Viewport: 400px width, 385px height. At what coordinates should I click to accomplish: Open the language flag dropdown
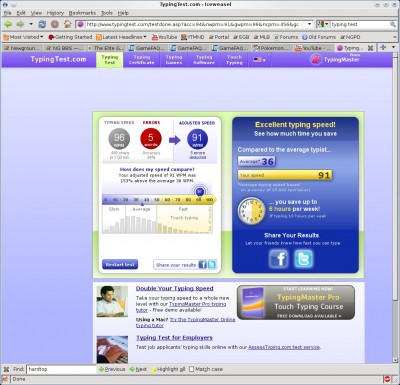(259, 60)
